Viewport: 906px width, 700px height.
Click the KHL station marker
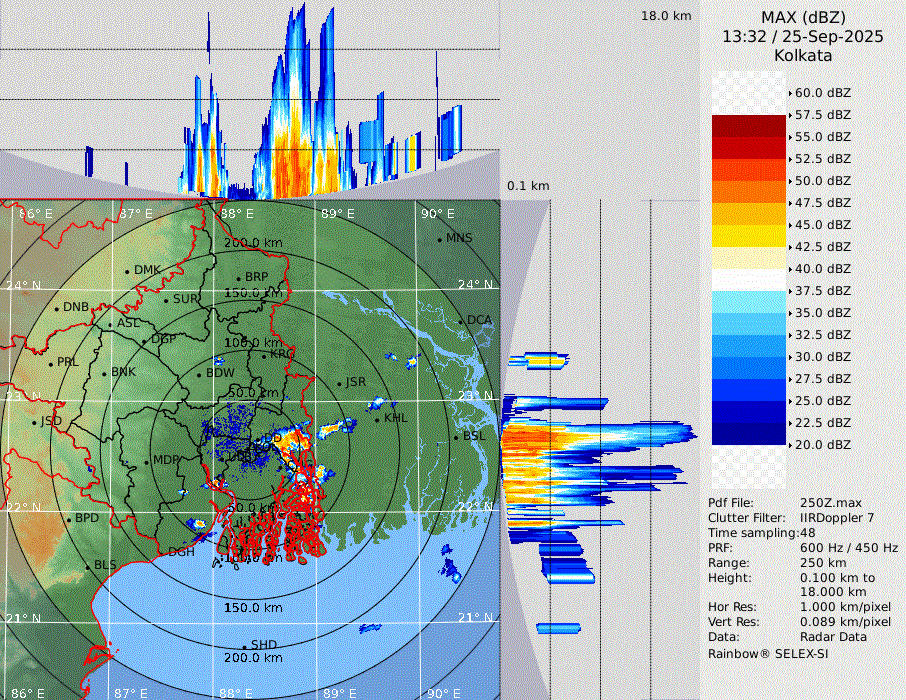point(377,419)
